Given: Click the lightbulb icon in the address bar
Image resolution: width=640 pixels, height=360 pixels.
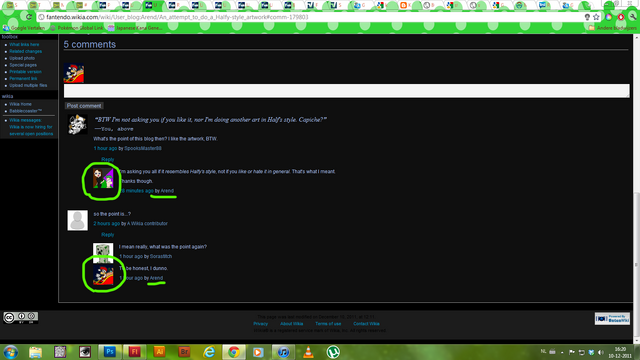Looking at the screenshot, I should (x=587, y=17).
